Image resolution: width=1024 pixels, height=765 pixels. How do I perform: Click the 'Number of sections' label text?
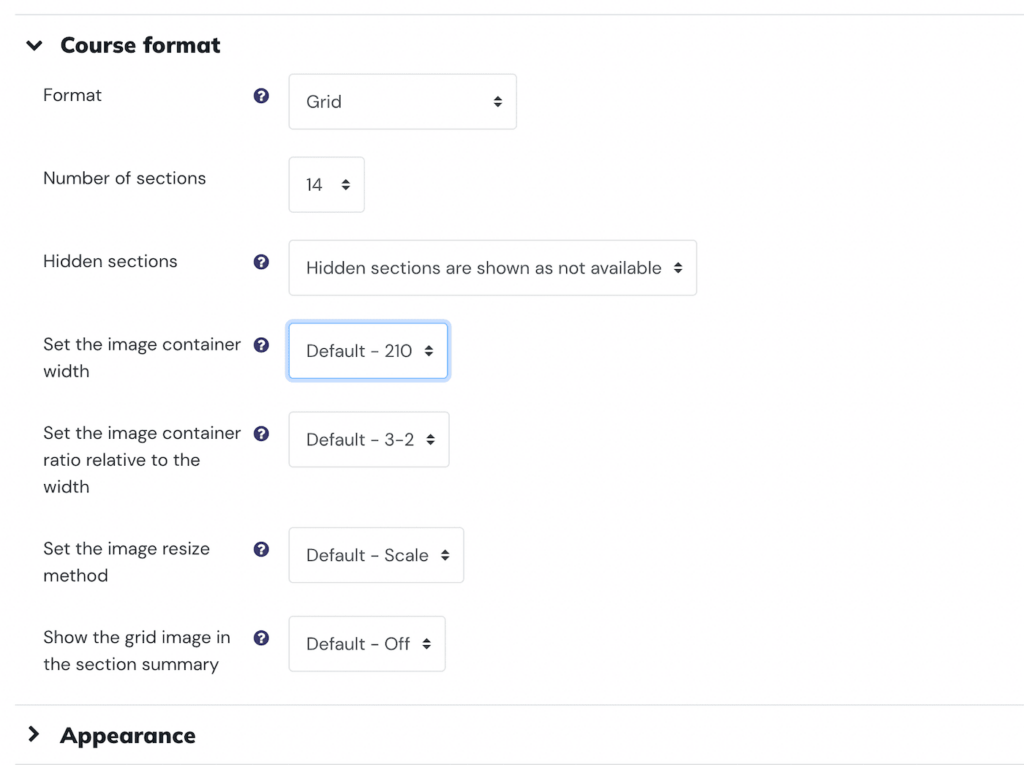(x=124, y=178)
